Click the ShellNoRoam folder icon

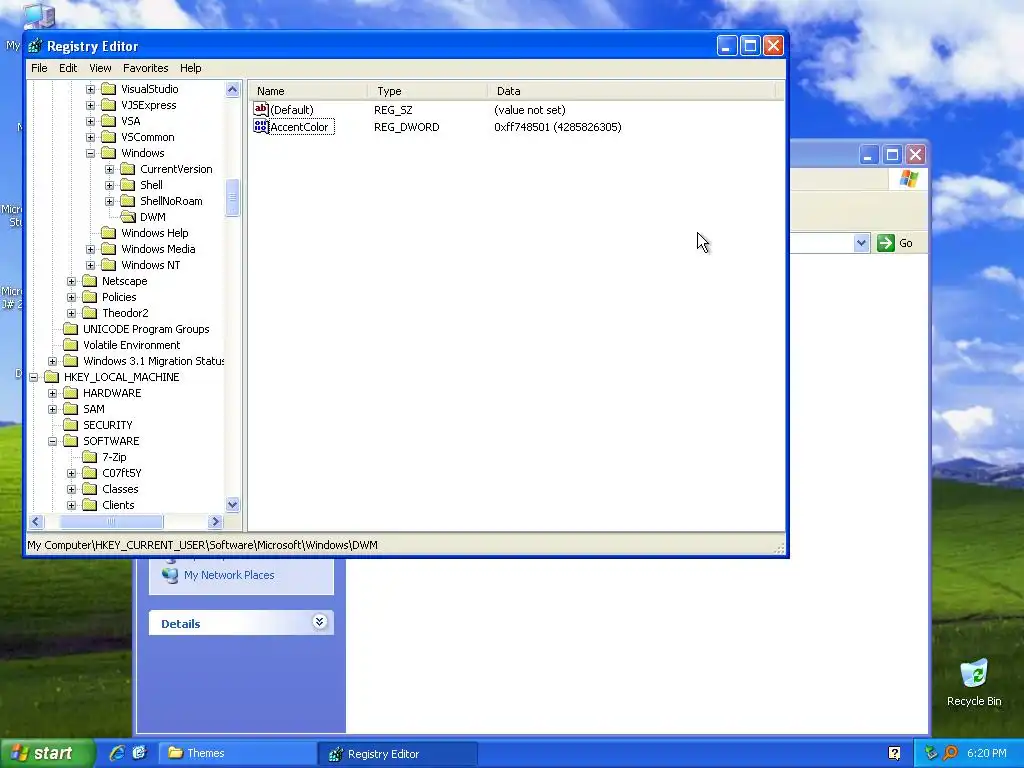pos(128,201)
